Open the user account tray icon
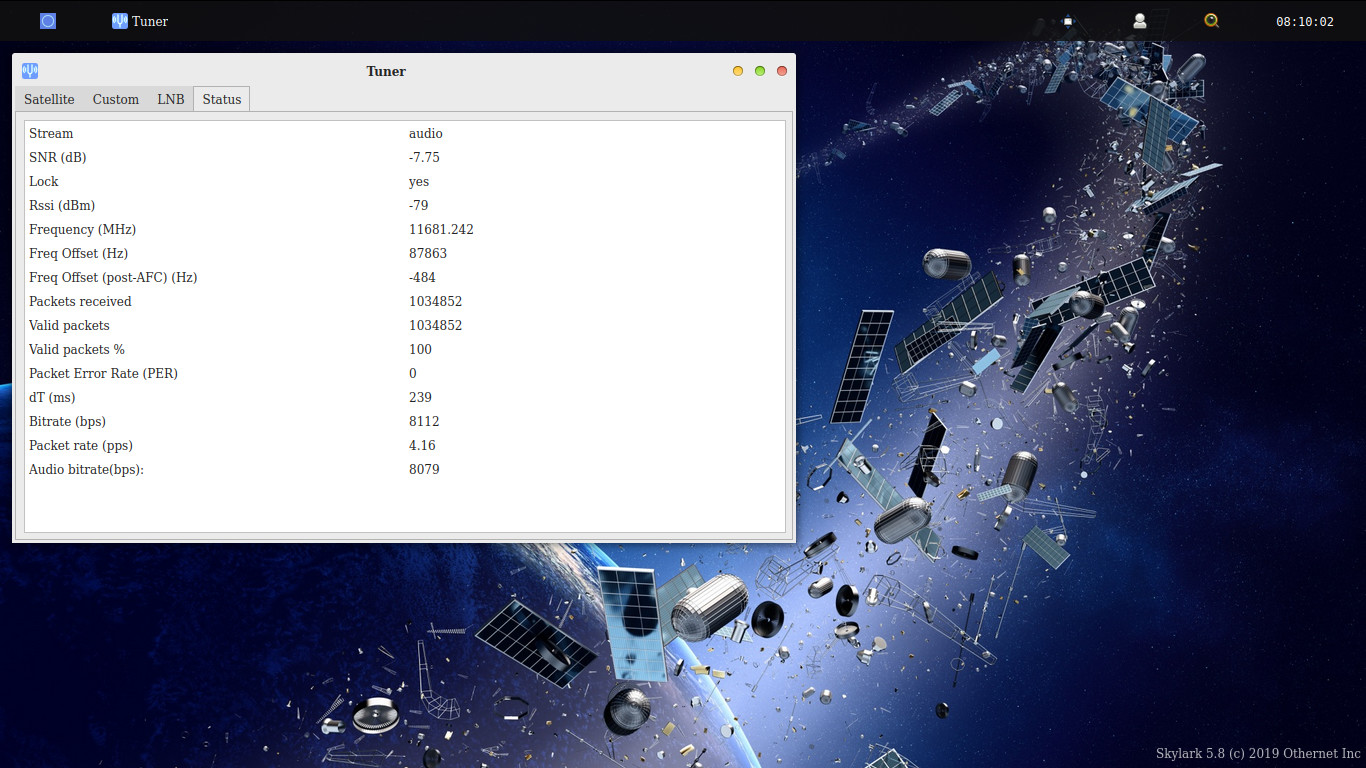This screenshot has height=768, width=1366. (1140, 21)
